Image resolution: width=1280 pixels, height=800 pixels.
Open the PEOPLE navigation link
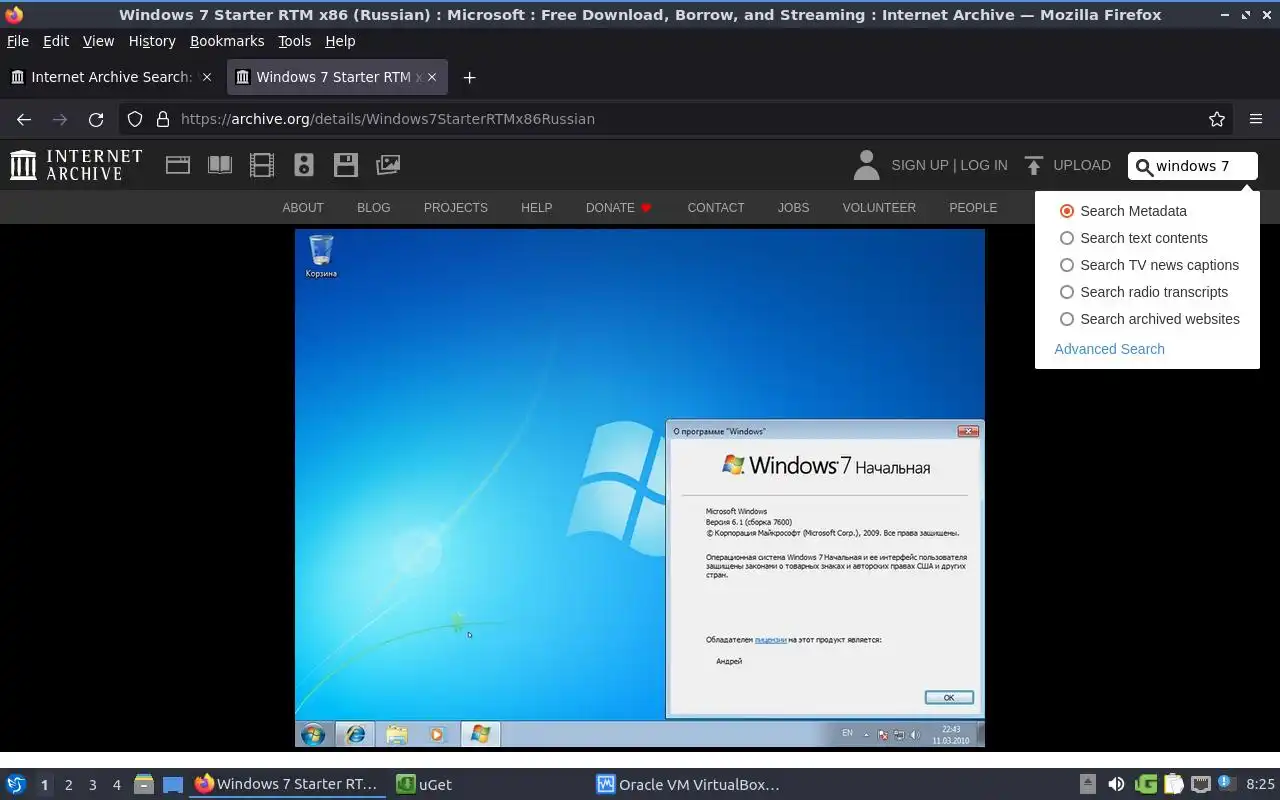(973, 208)
